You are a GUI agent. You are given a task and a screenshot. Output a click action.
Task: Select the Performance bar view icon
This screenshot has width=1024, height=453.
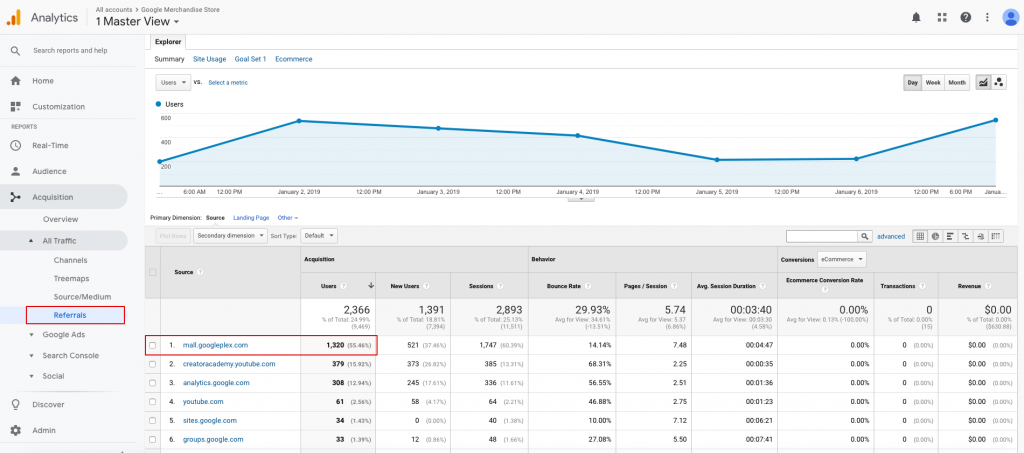click(950, 236)
